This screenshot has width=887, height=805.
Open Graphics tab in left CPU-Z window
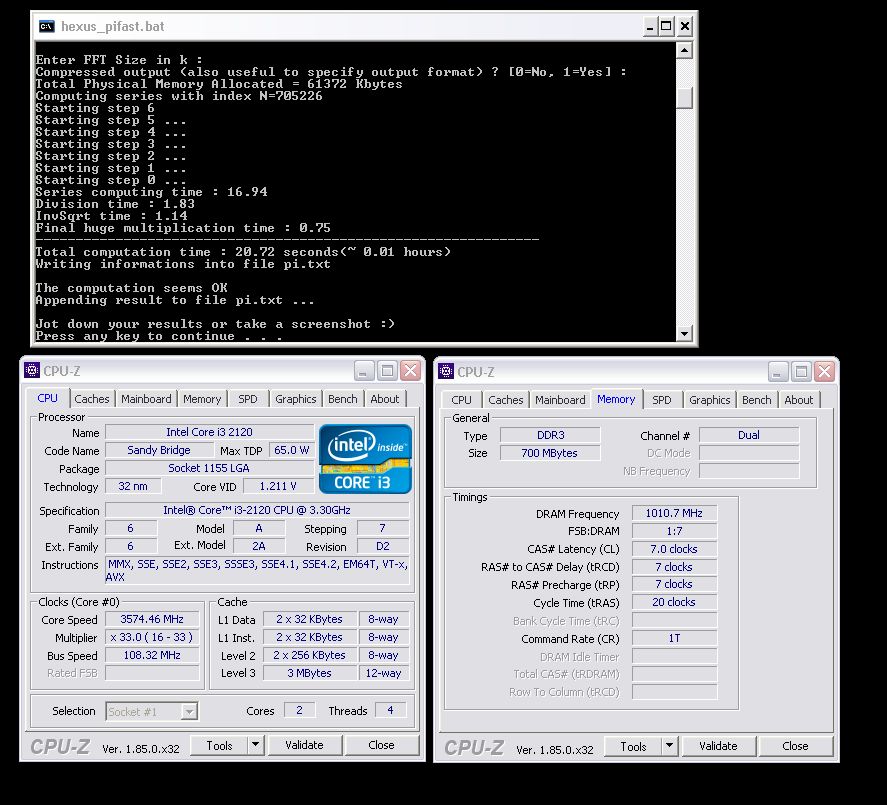click(295, 399)
